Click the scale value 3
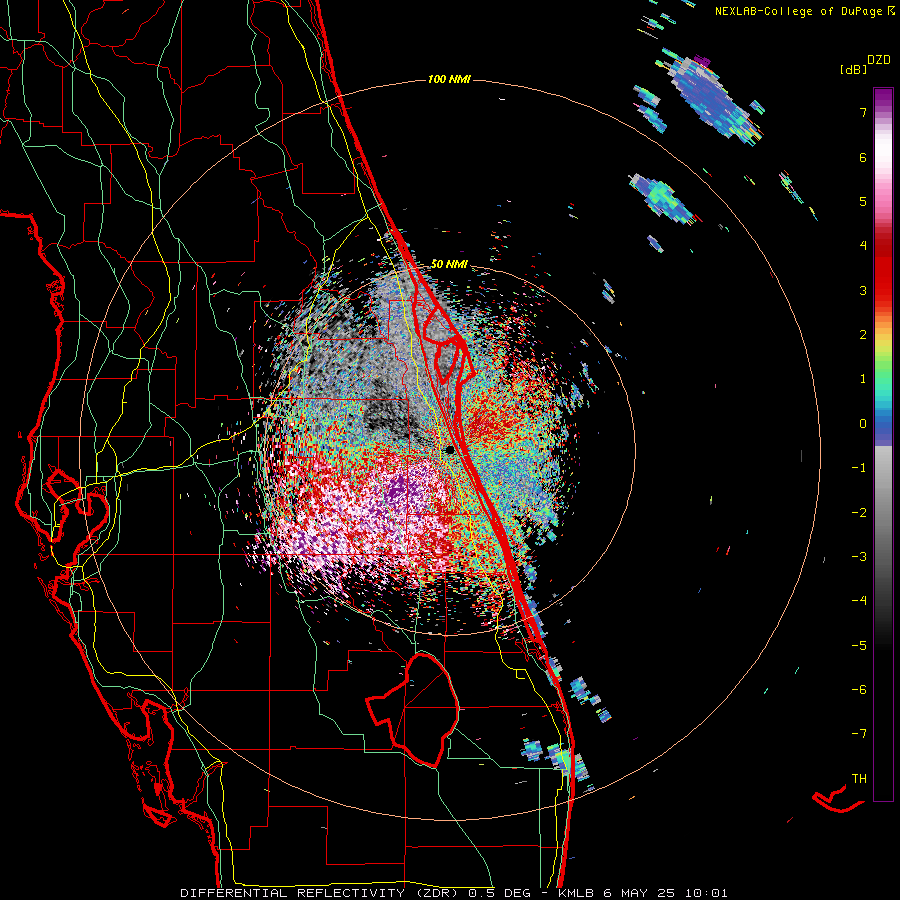 (863, 290)
